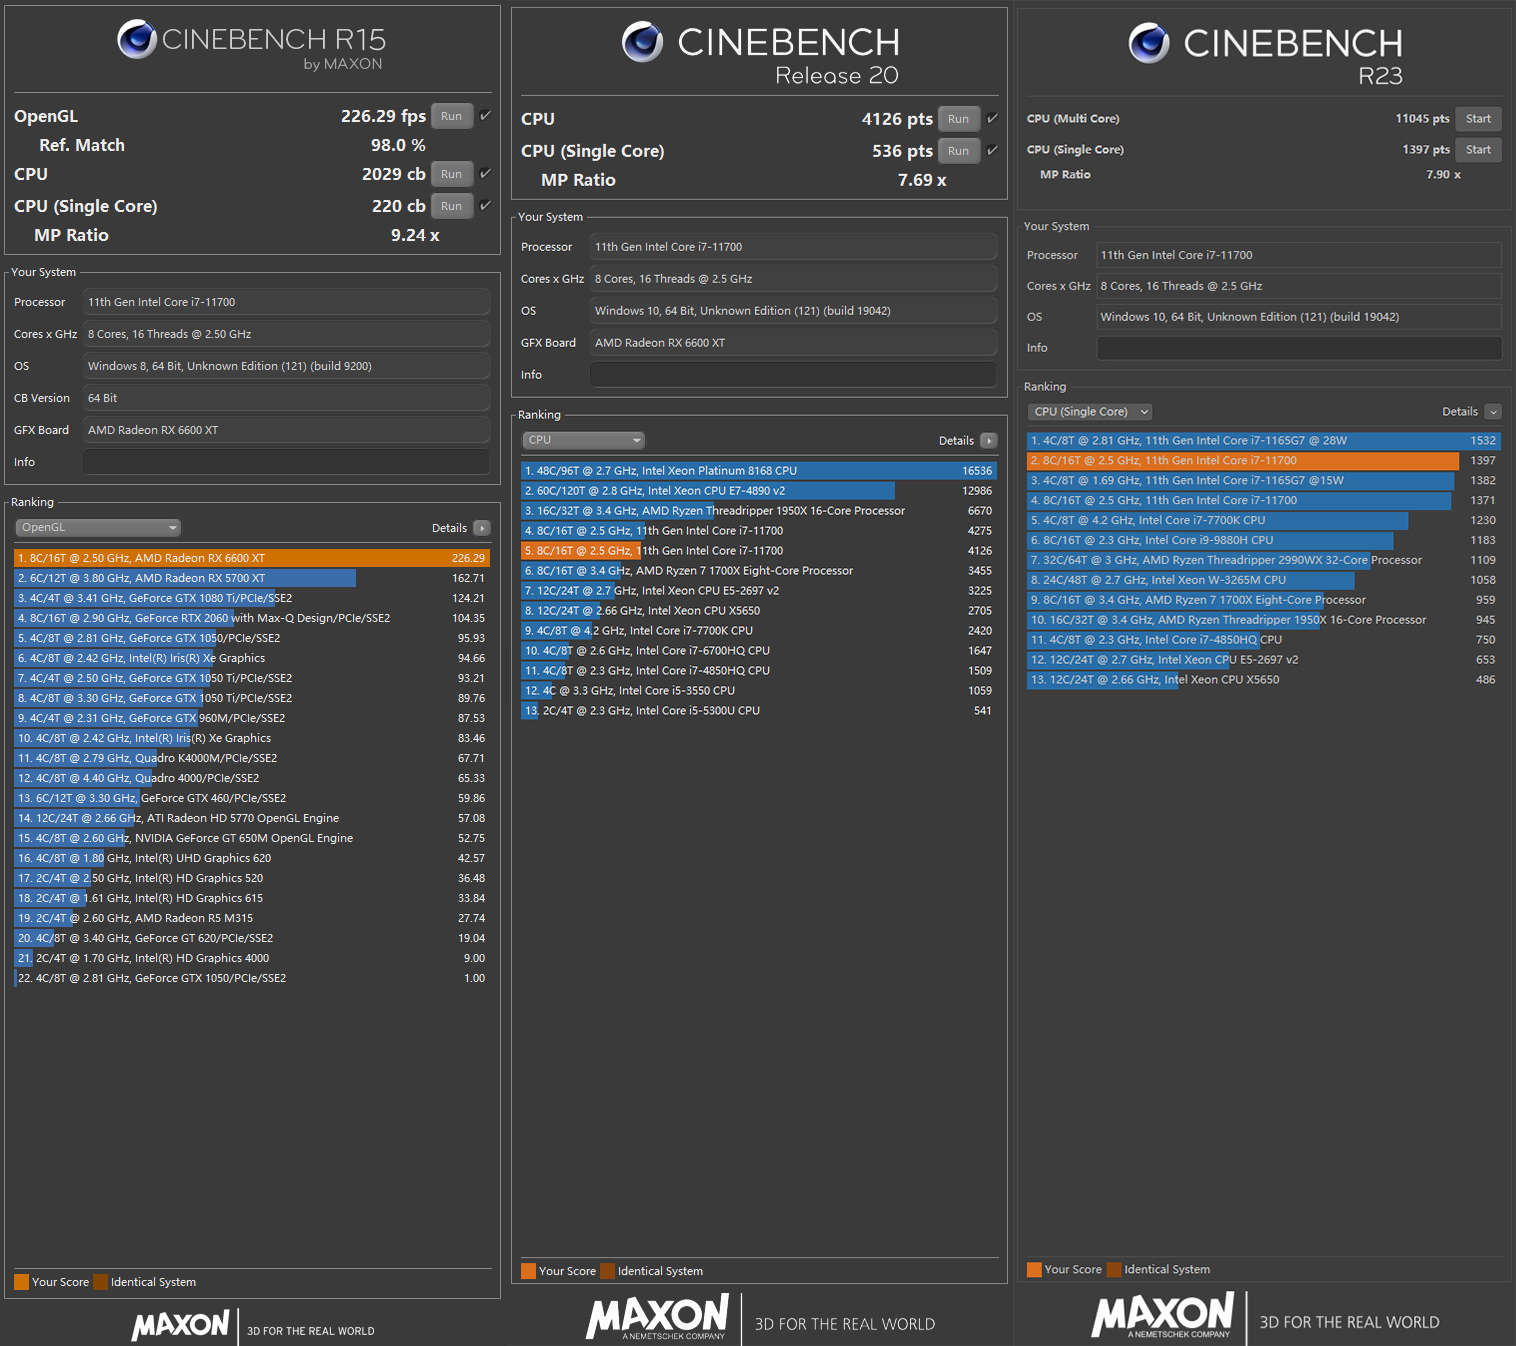
Task: Run the R15 CPU benchmark
Action: pos(452,174)
